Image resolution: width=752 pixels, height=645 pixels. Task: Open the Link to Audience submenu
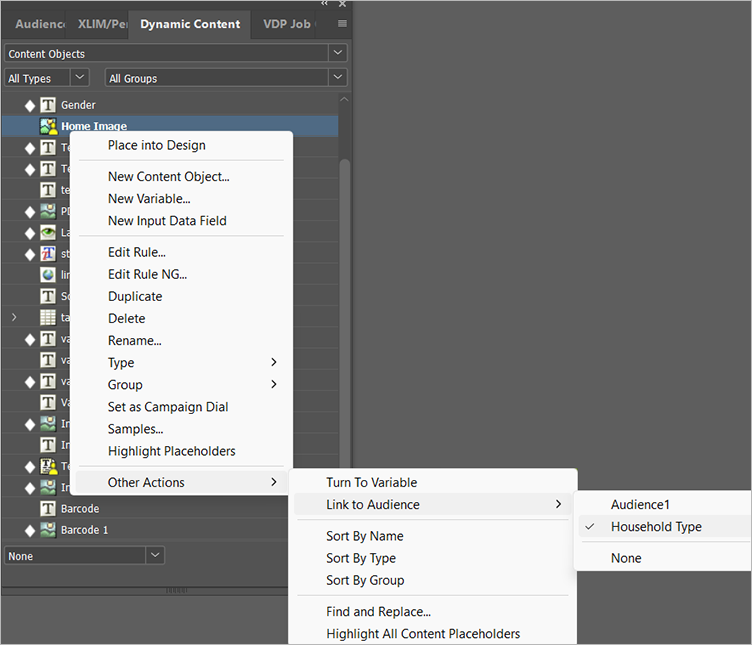433,504
